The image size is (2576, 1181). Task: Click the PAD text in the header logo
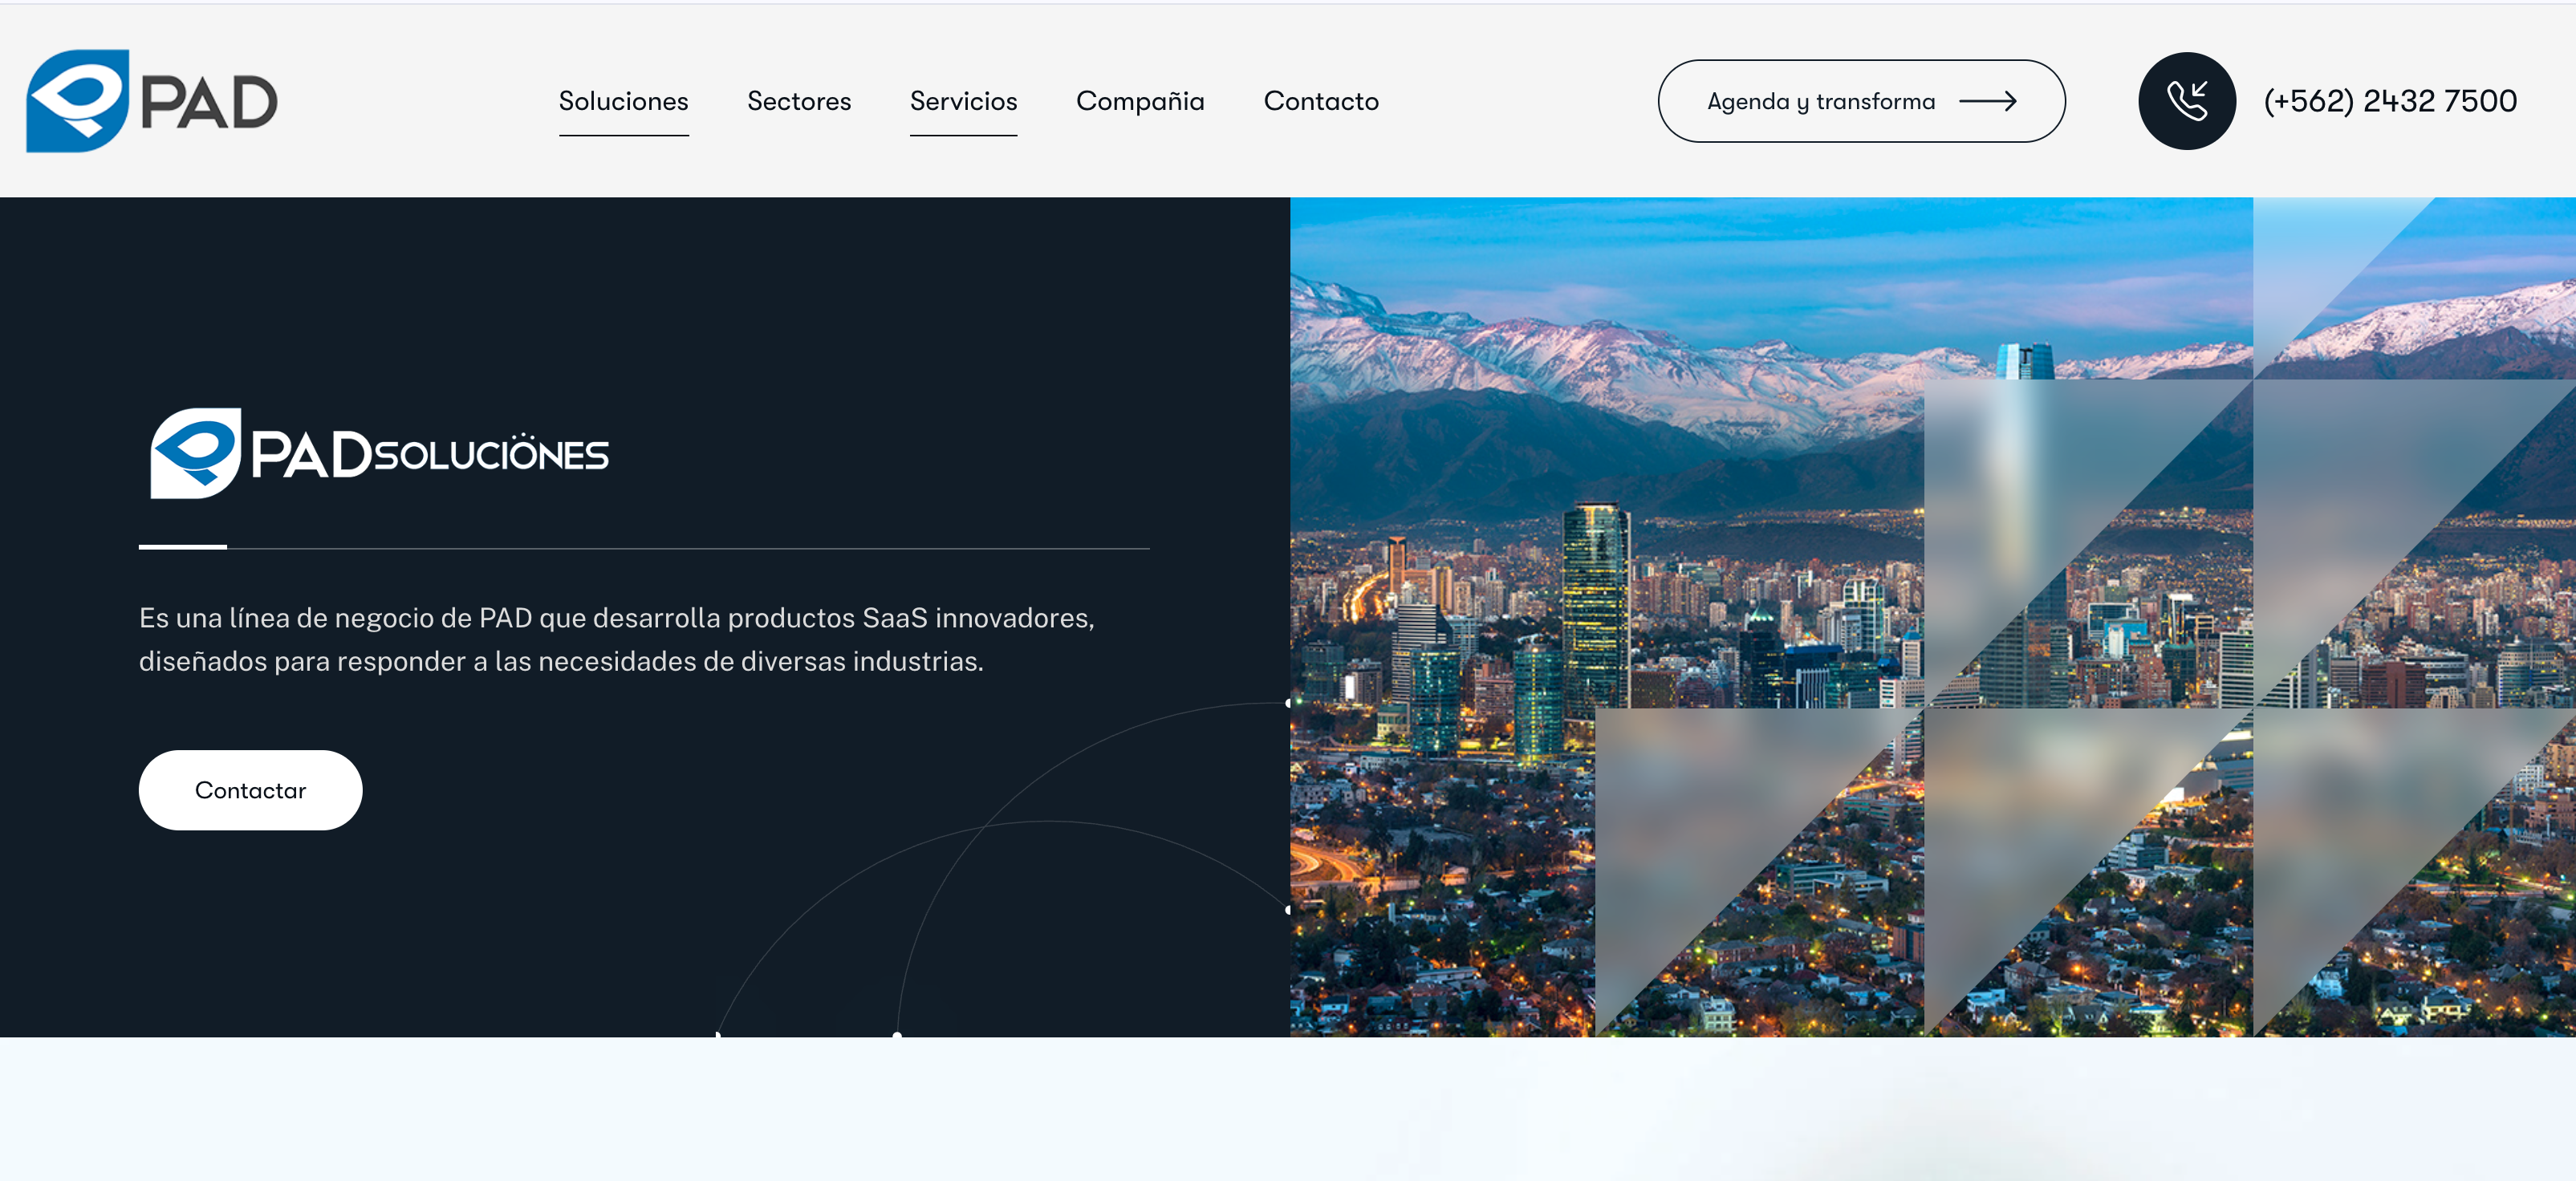[x=208, y=103]
